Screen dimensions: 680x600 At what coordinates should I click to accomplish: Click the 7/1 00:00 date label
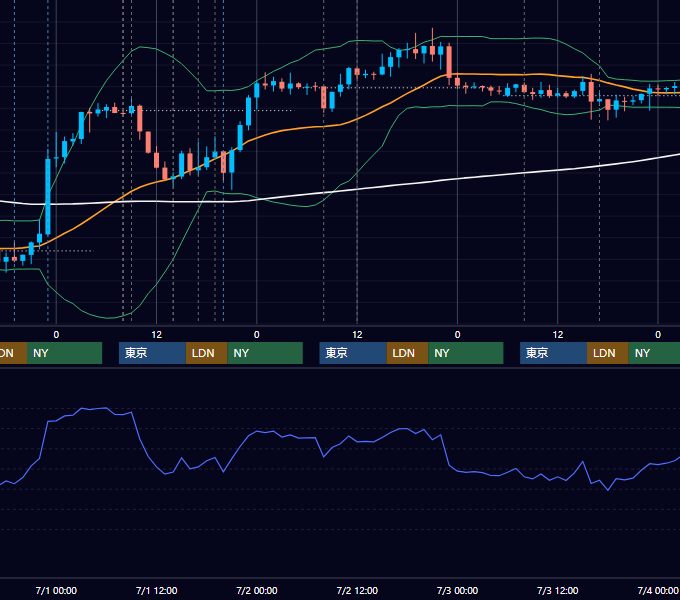click(56, 590)
